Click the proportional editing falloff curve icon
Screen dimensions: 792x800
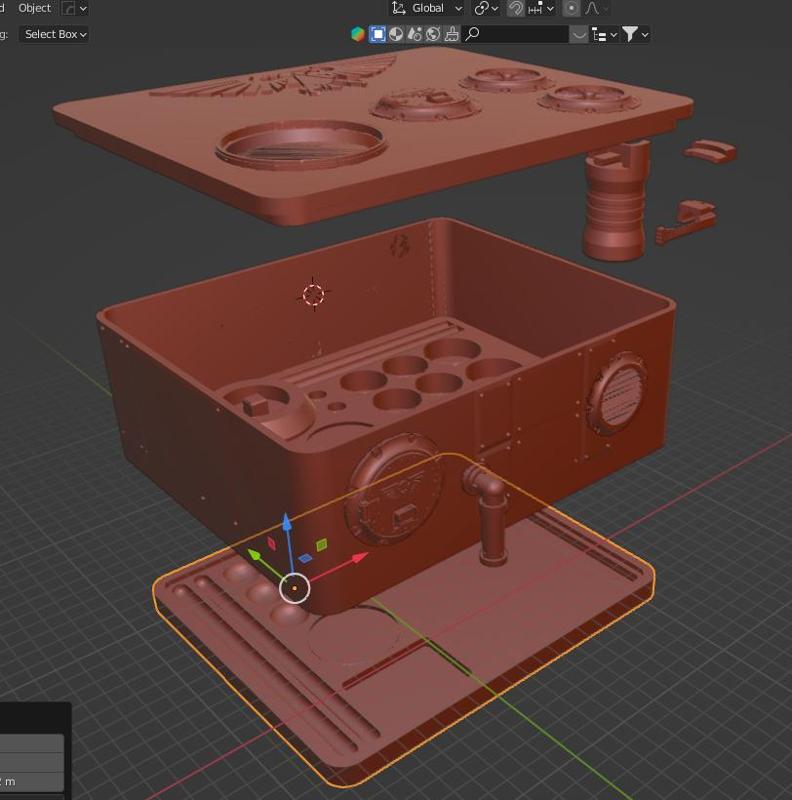point(592,8)
